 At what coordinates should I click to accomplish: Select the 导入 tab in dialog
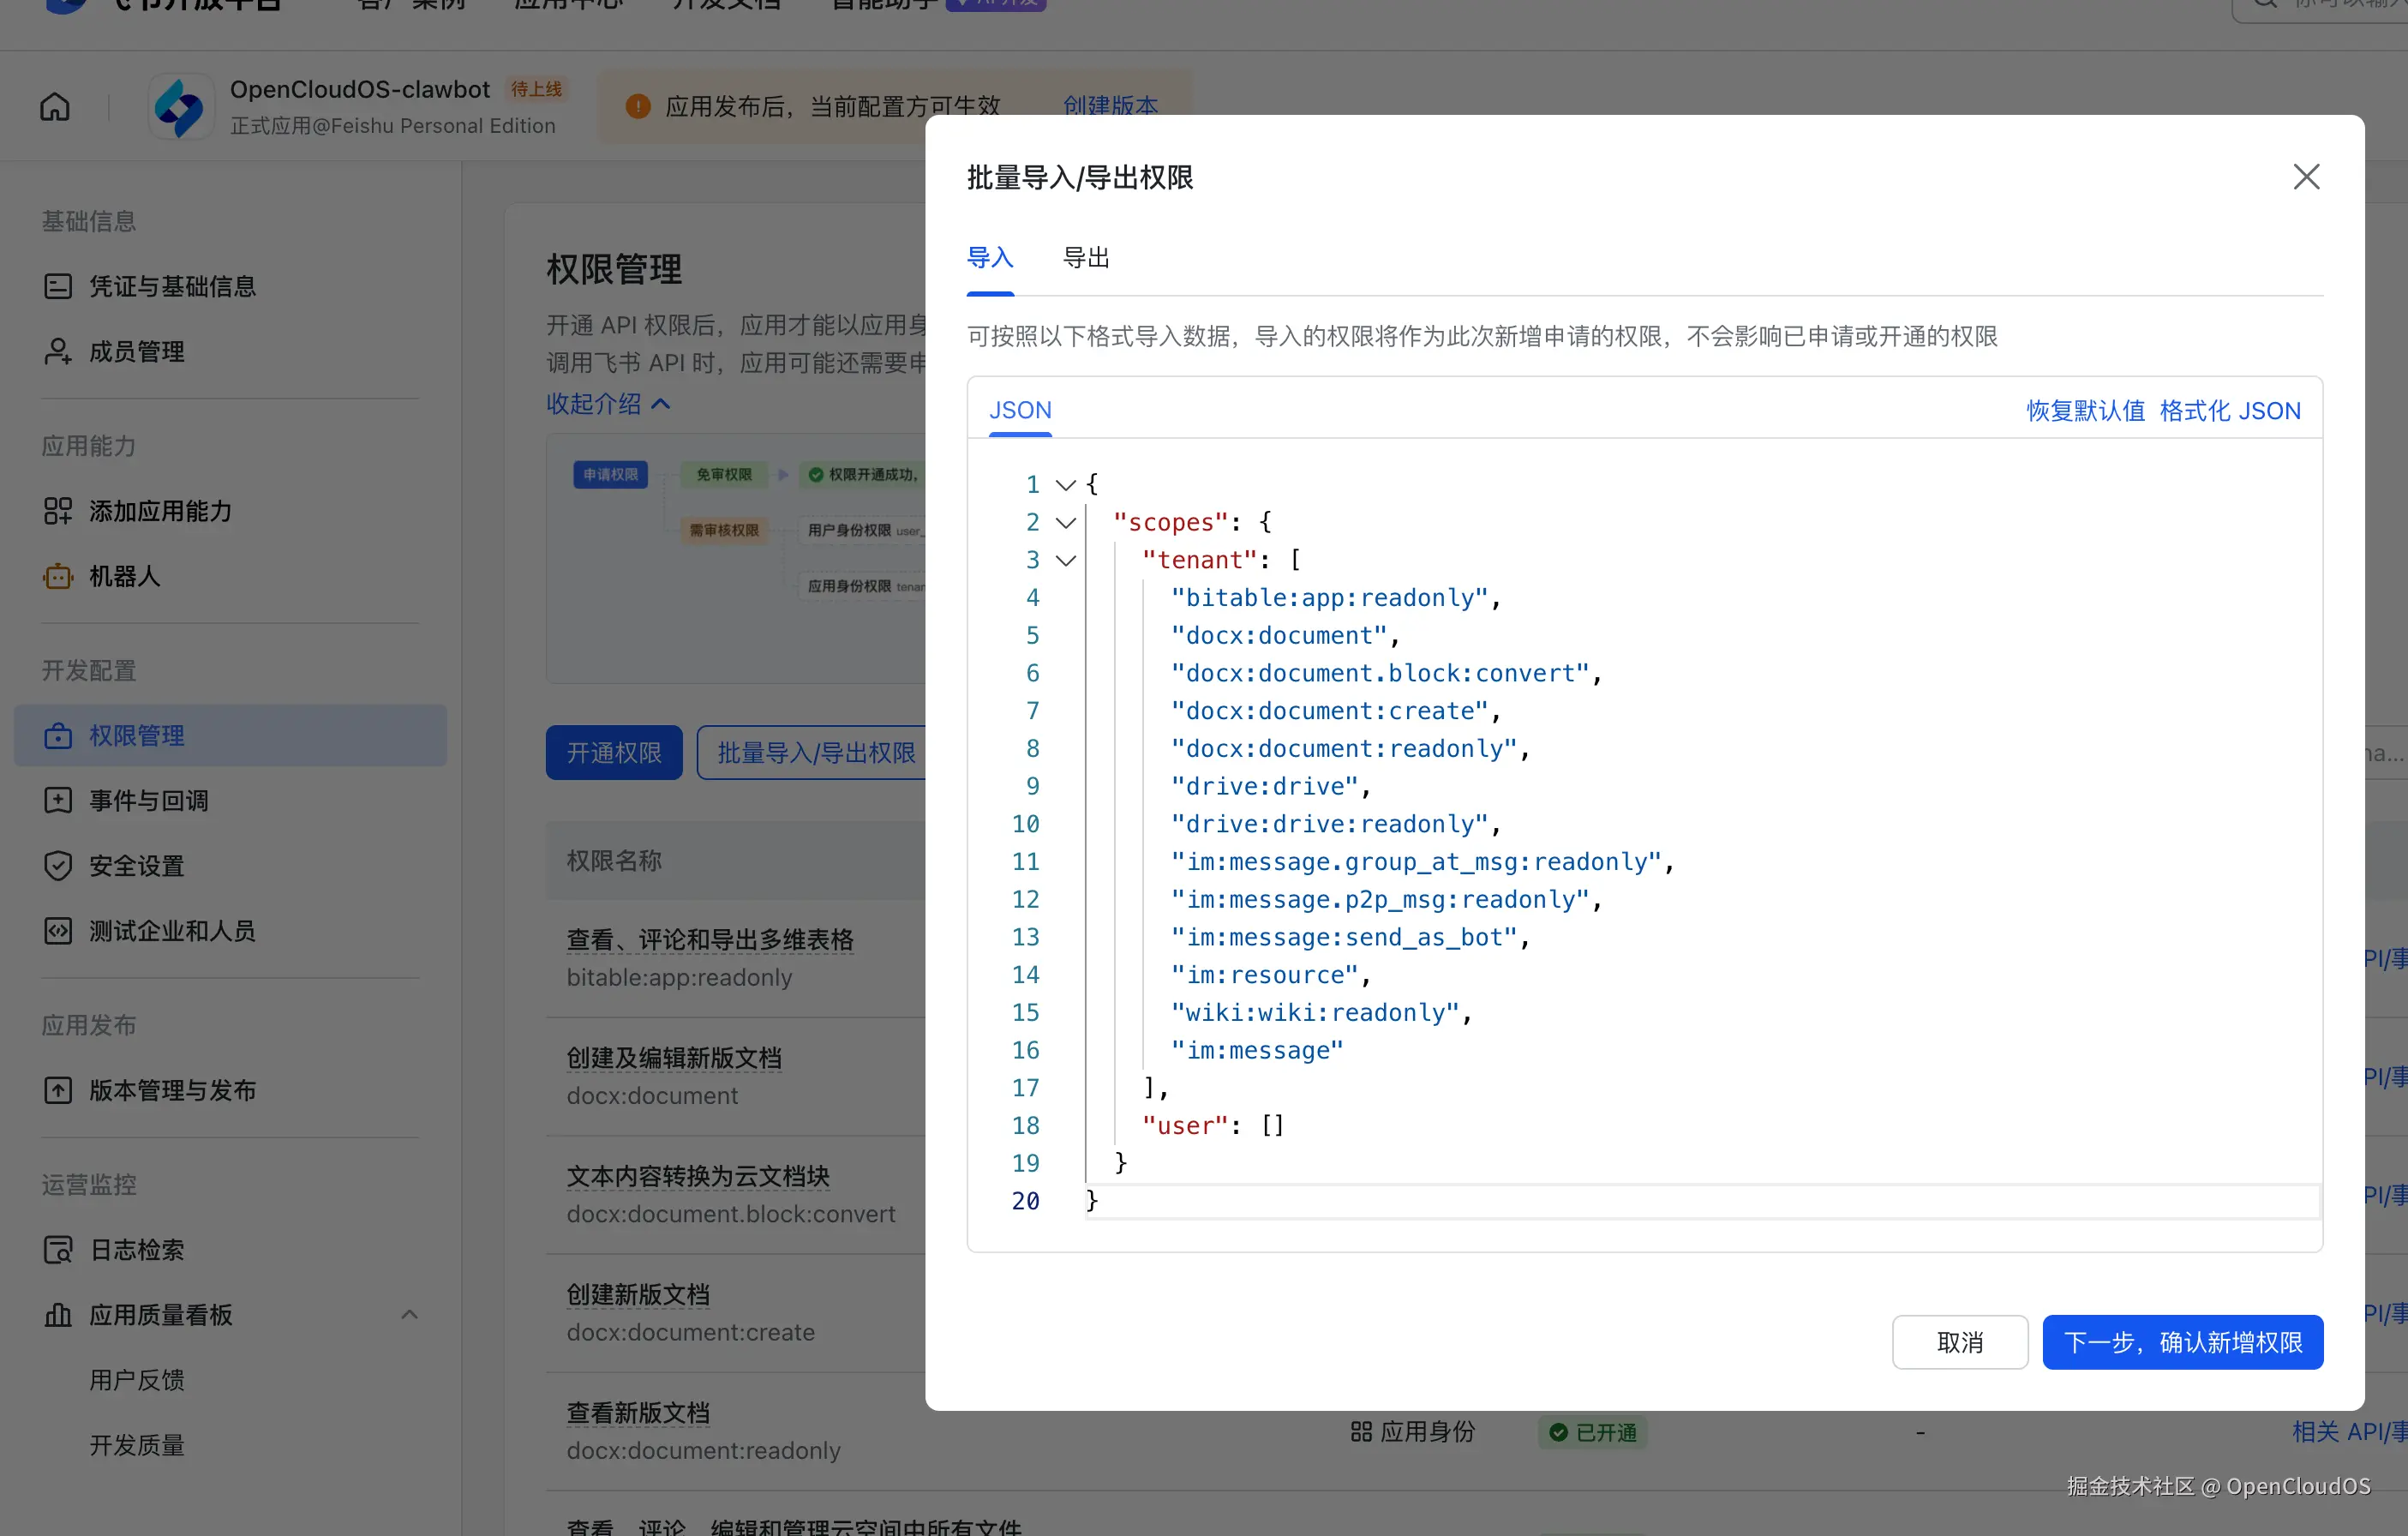pyautogui.click(x=990, y=258)
